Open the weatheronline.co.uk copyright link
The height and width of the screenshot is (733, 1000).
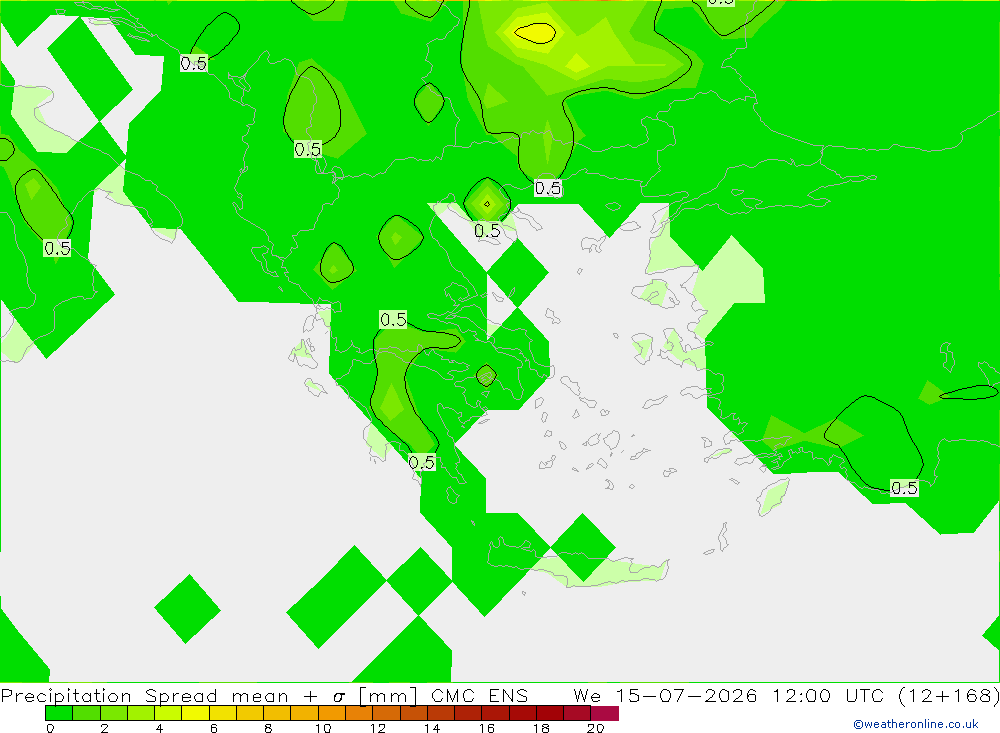(x=915, y=724)
